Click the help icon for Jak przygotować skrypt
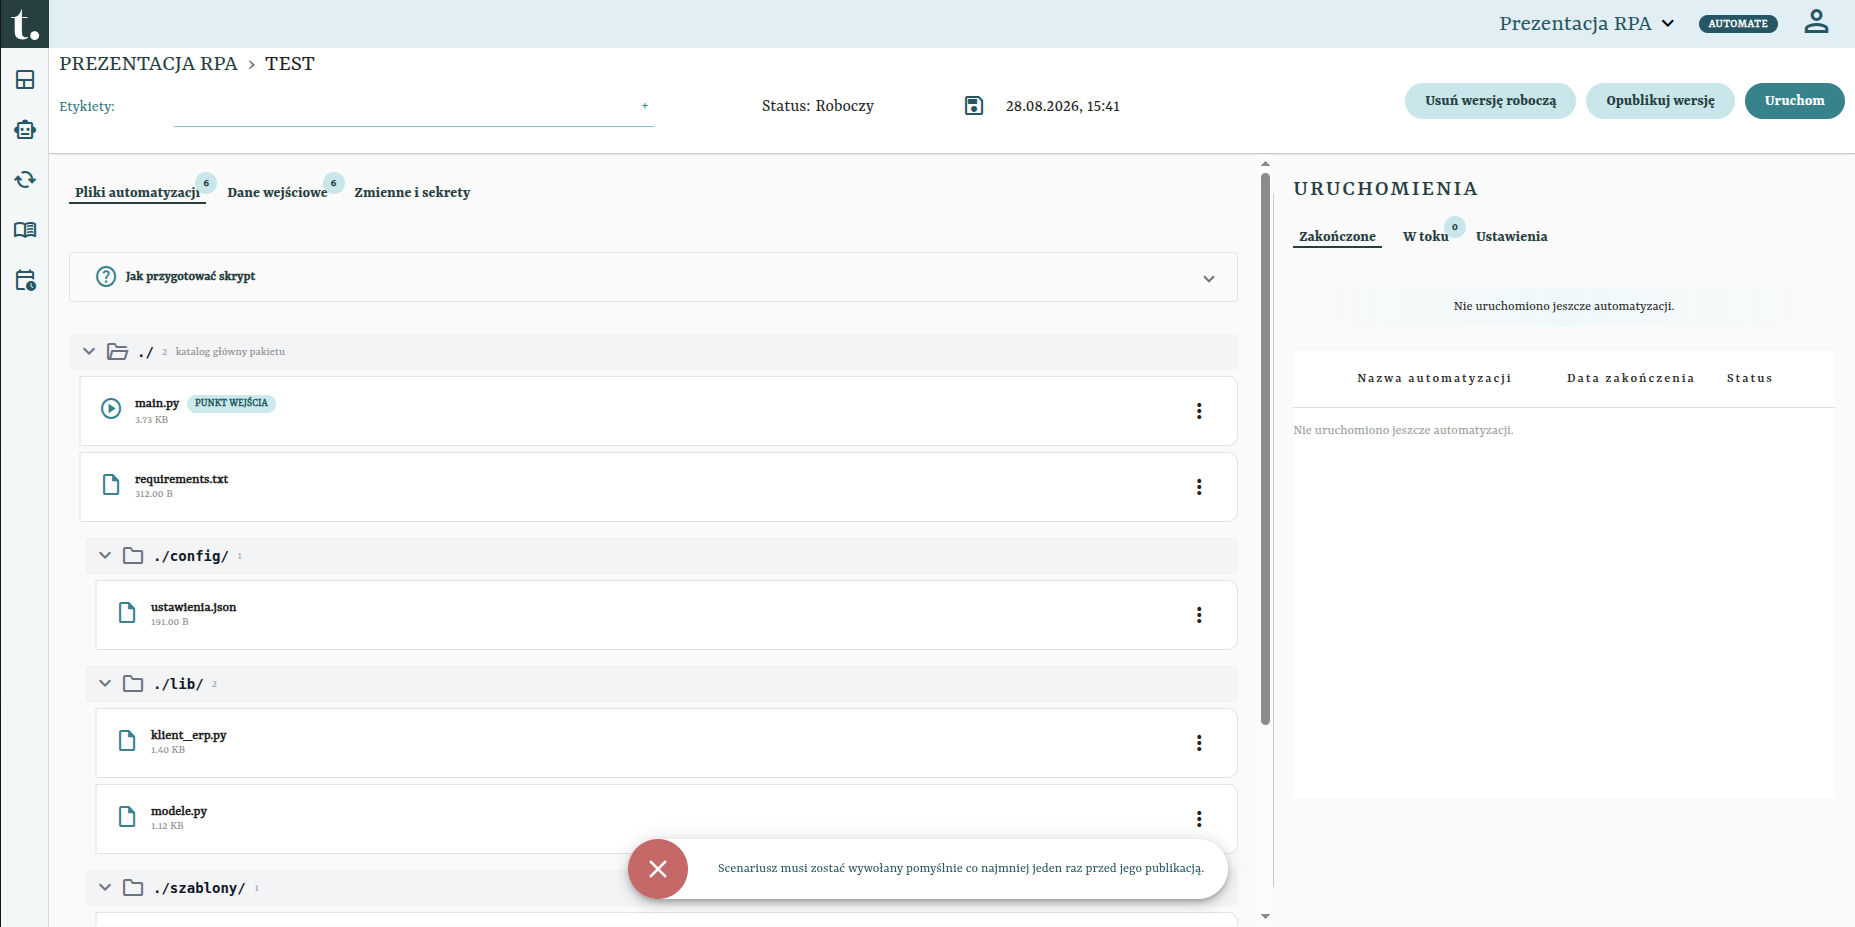 point(106,277)
